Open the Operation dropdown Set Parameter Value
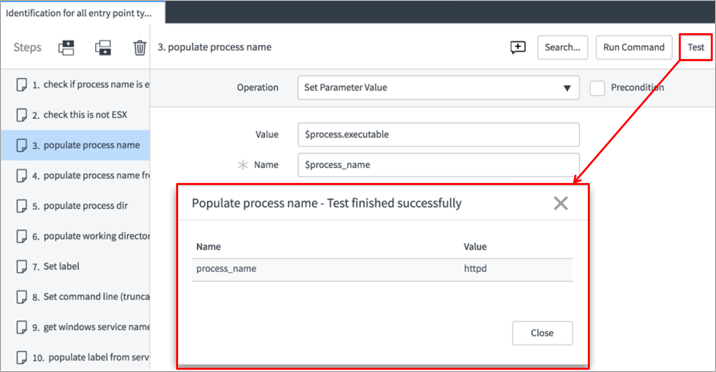 click(438, 88)
